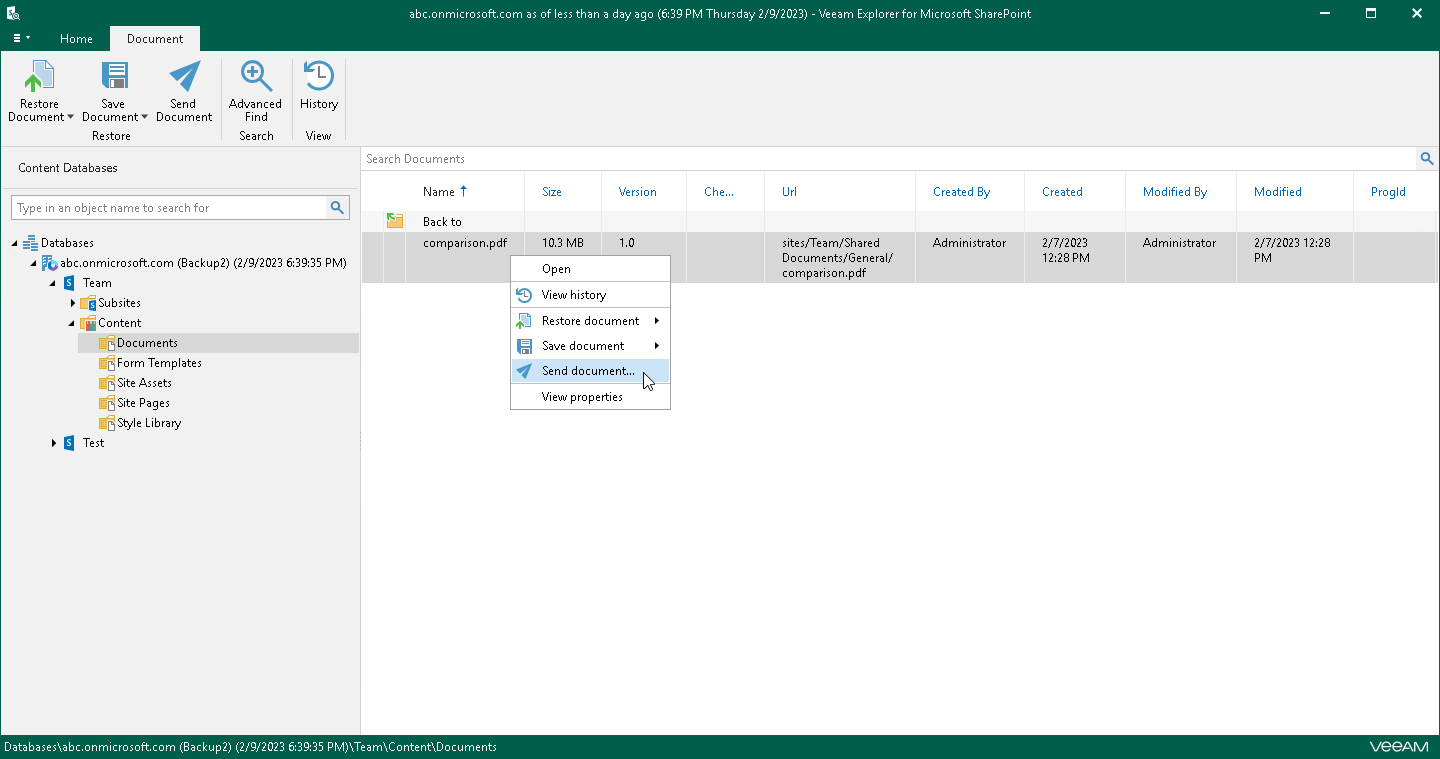Open the hamburger menu top left
Viewport: 1440px width, 759px height.
pyautogui.click(x=20, y=38)
